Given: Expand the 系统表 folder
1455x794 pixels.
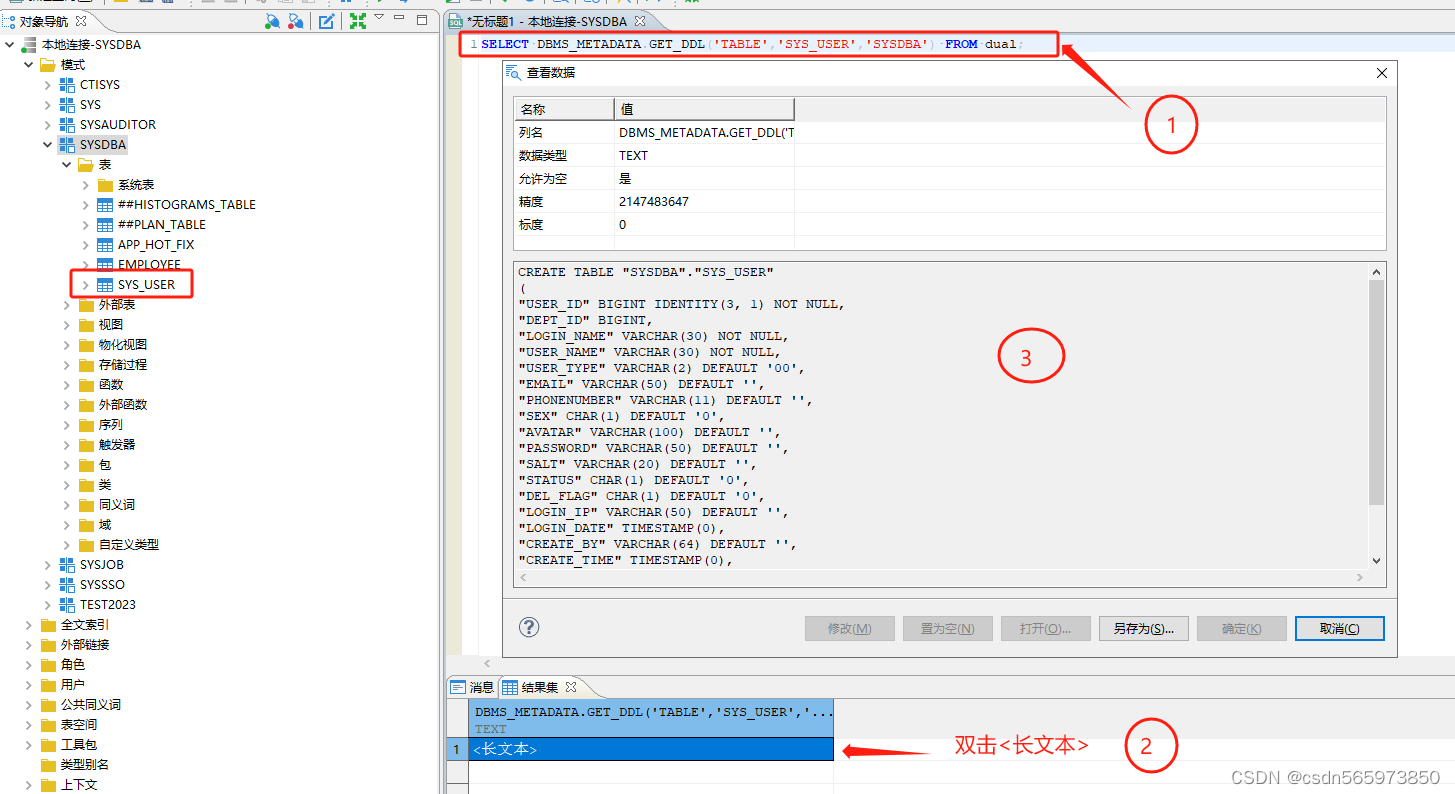Looking at the screenshot, I should click(86, 184).
